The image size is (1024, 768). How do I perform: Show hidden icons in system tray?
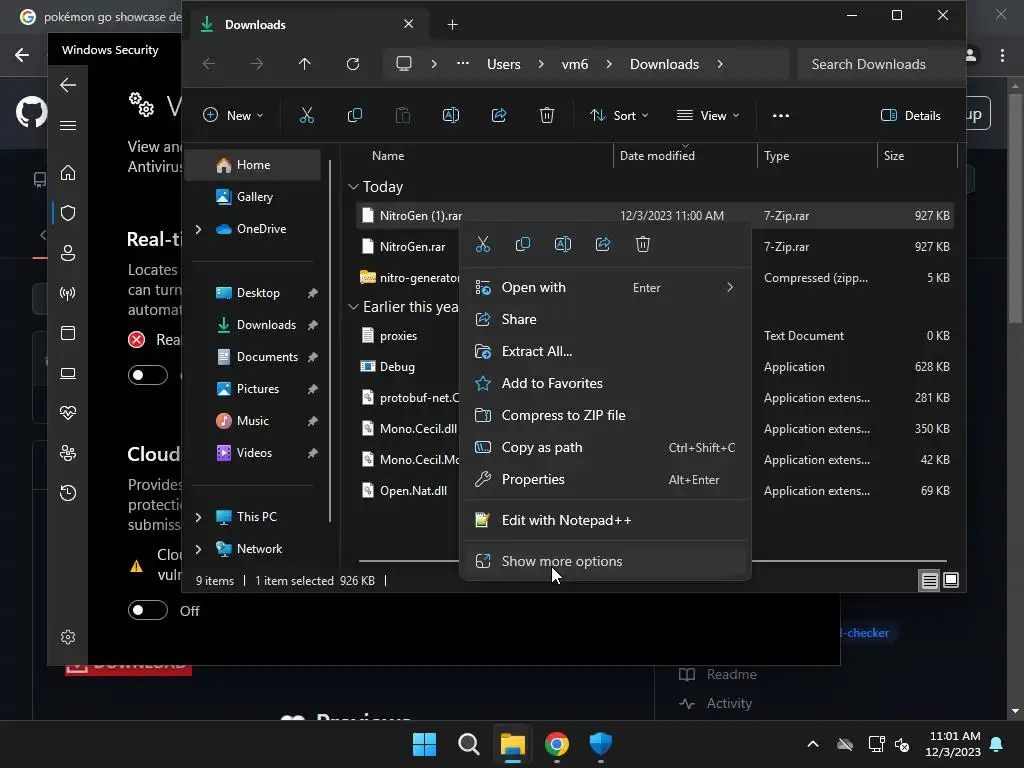[x=812, y=744]
